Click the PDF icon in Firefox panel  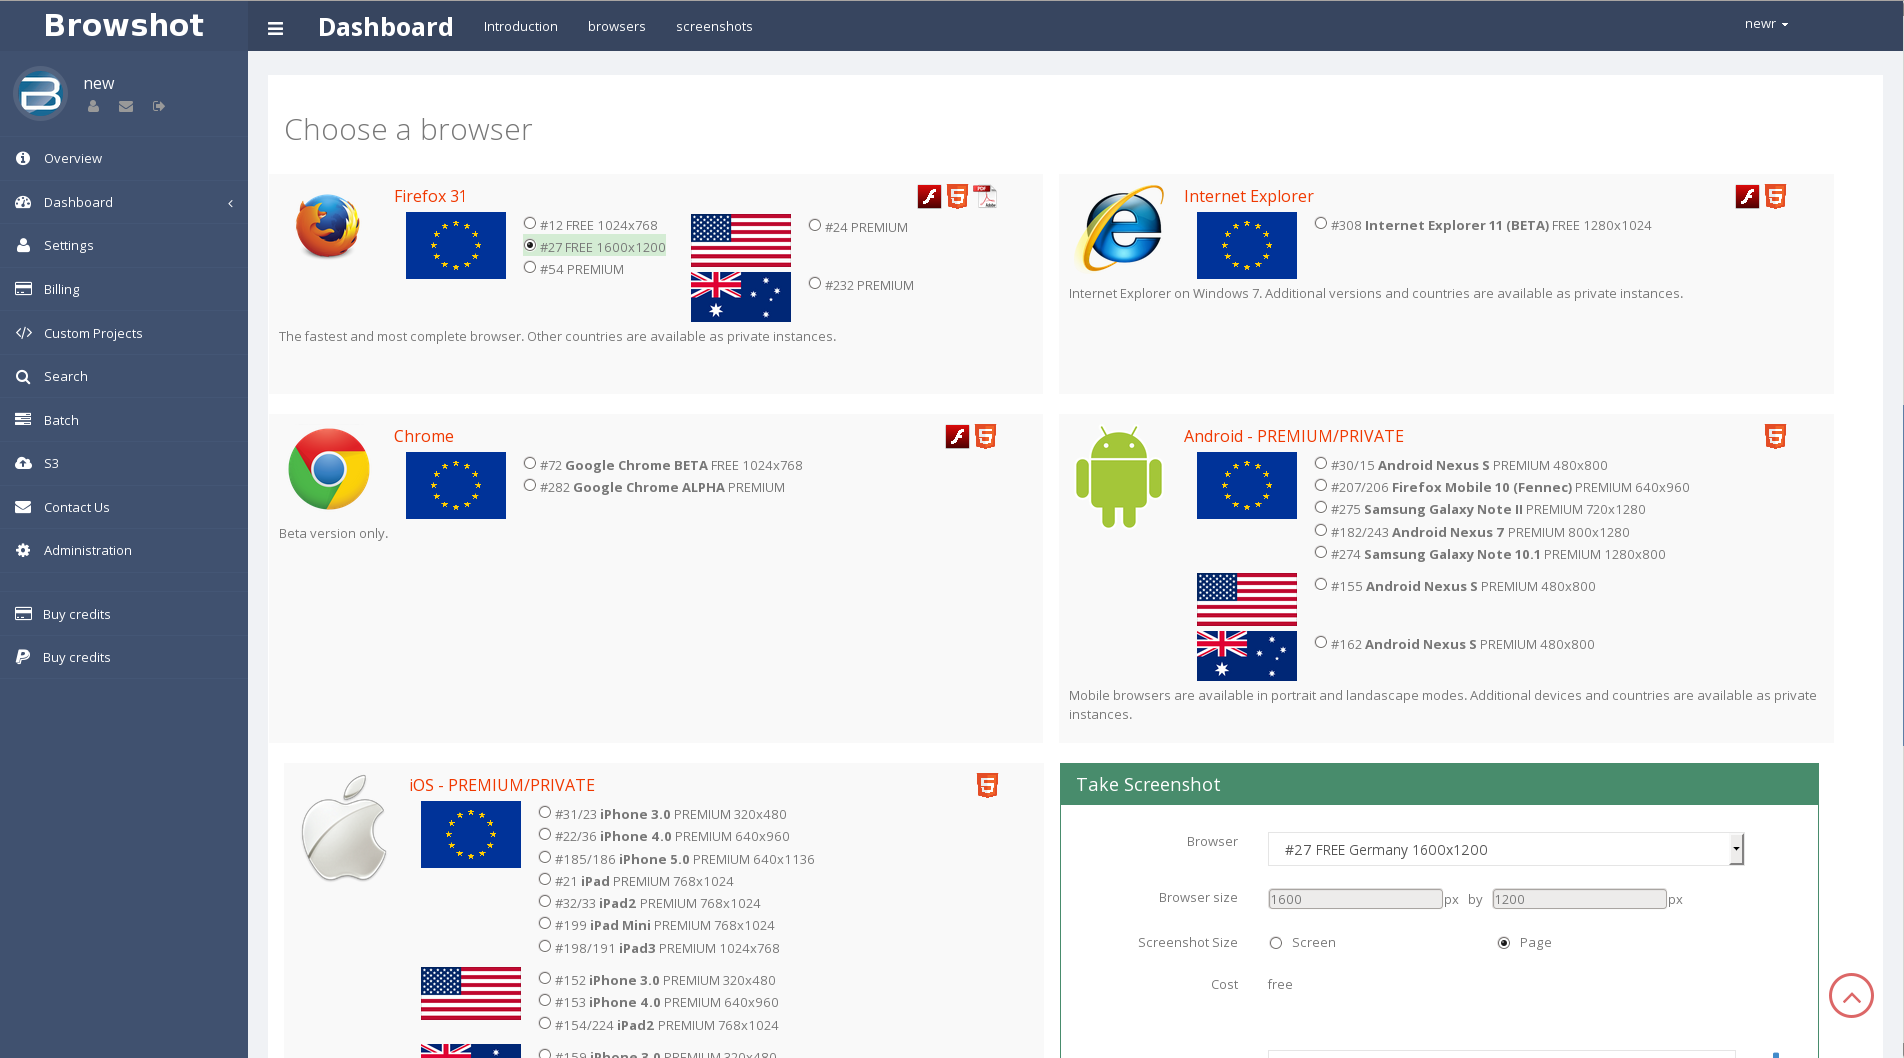point(986,197)
